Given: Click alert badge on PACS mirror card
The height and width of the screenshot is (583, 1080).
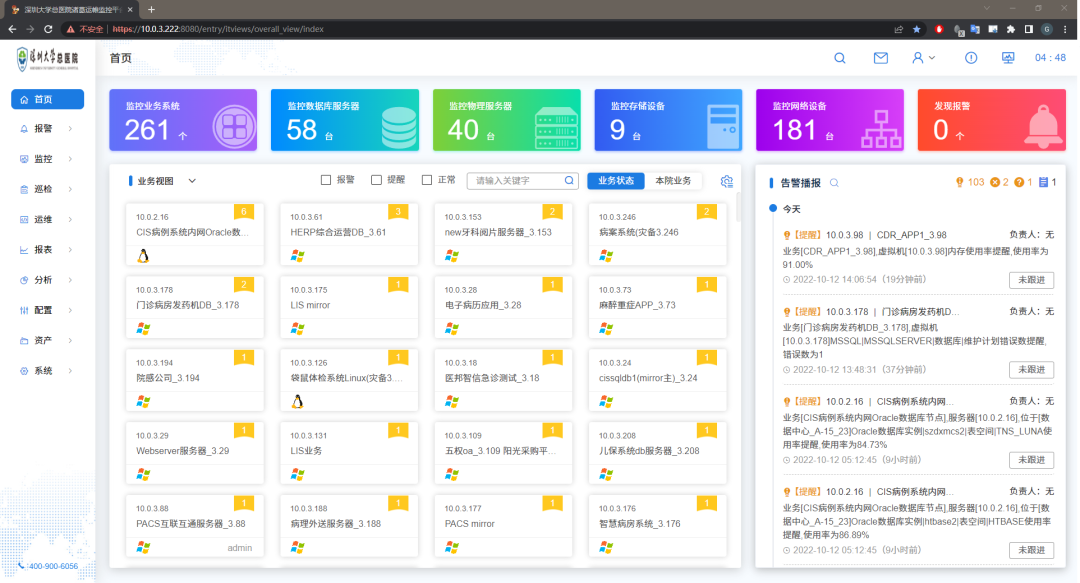Looking at the screenshot, I should [552, 503].
